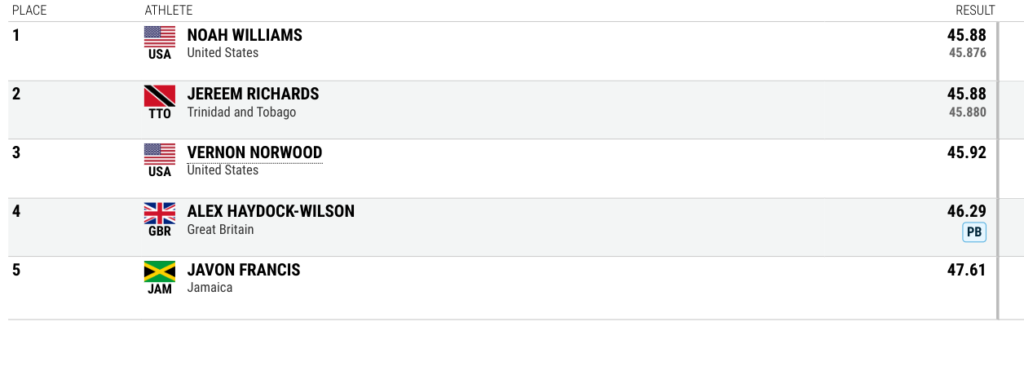Click the 45.876 detailed time
This screenshot has width=1024, height=366.
pos(968,54)
